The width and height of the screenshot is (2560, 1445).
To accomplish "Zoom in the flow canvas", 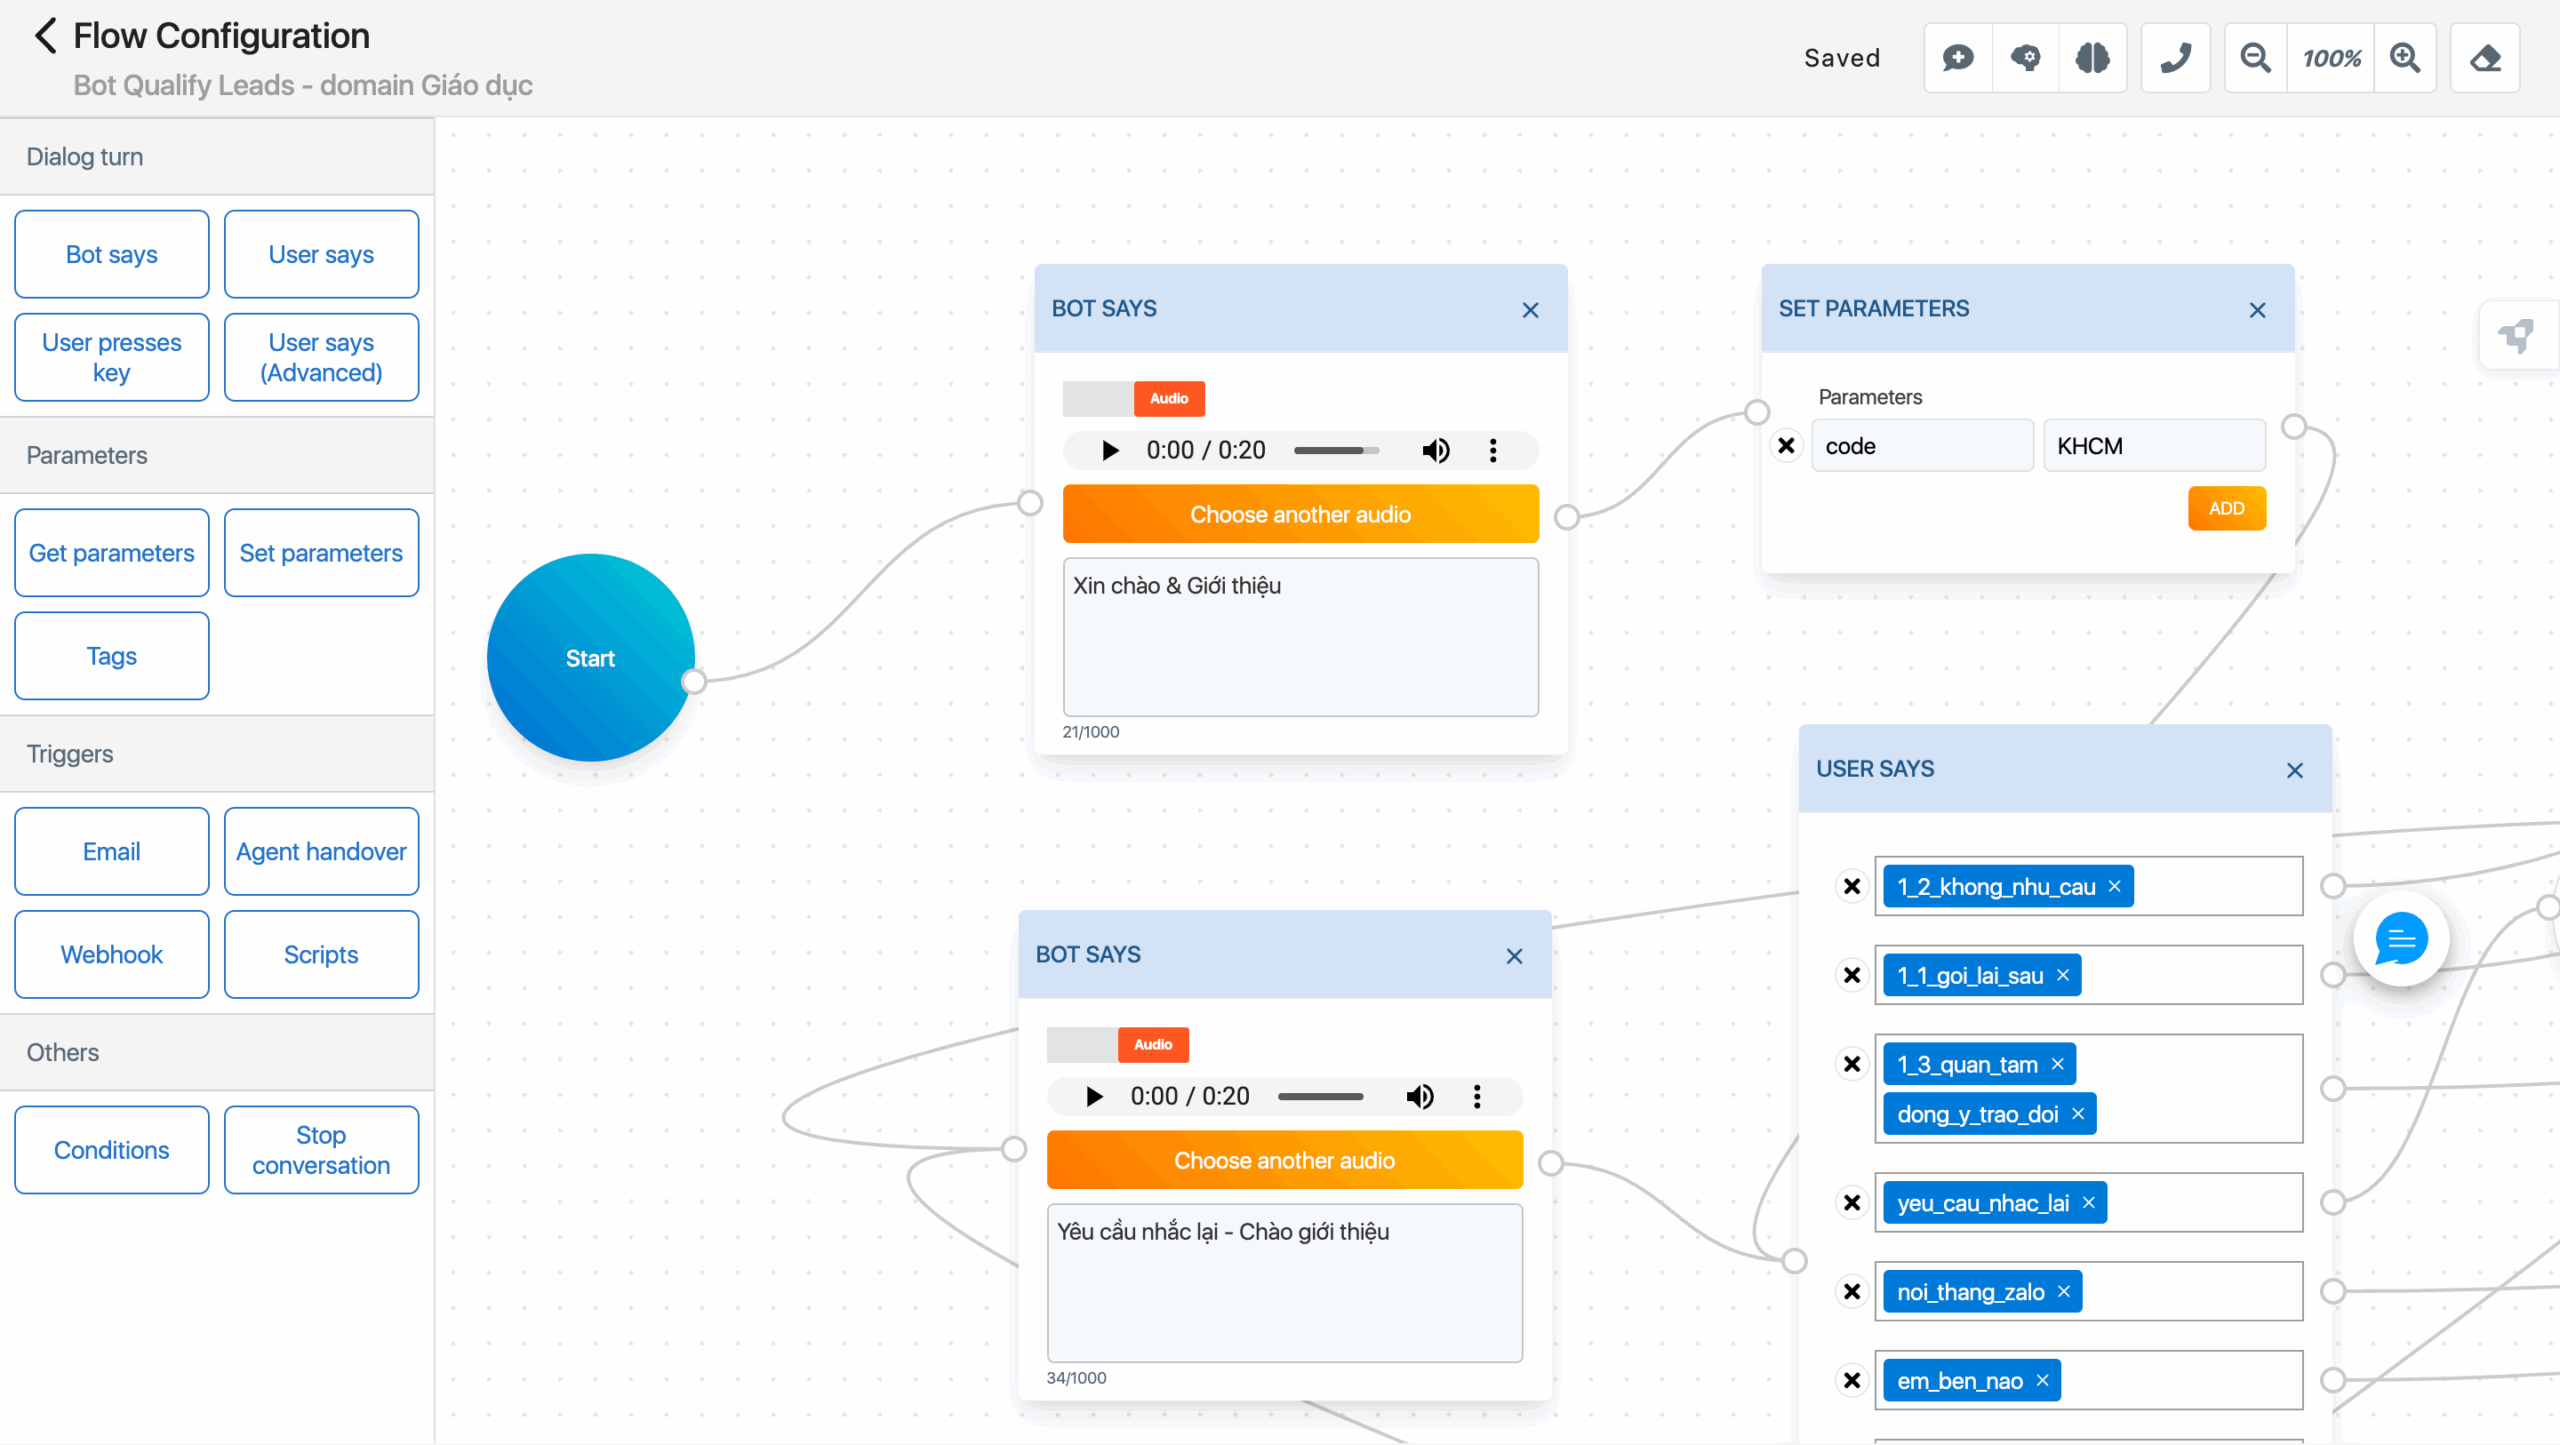I will point(2405,58).
